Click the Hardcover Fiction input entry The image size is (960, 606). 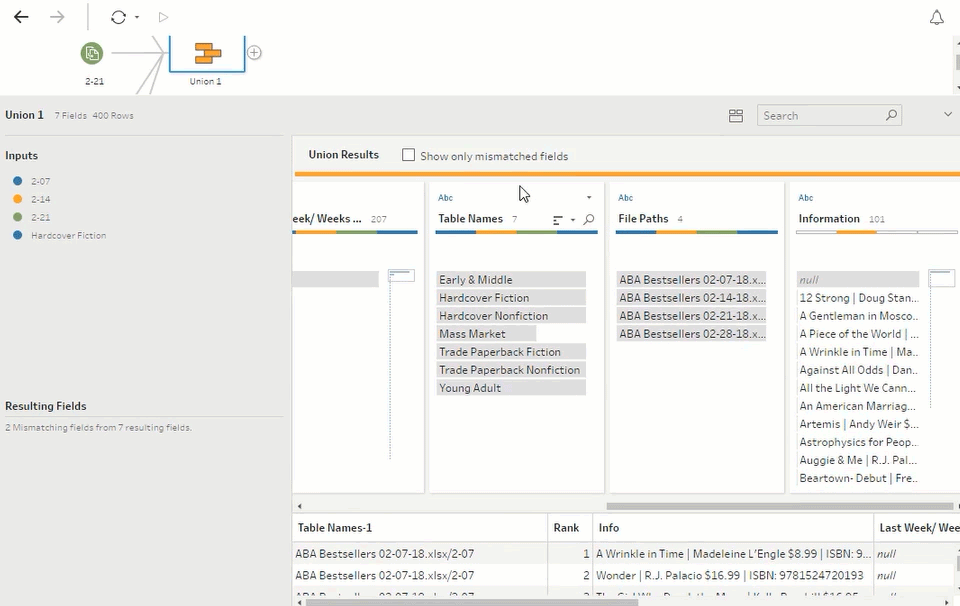(x=68, y=235)
